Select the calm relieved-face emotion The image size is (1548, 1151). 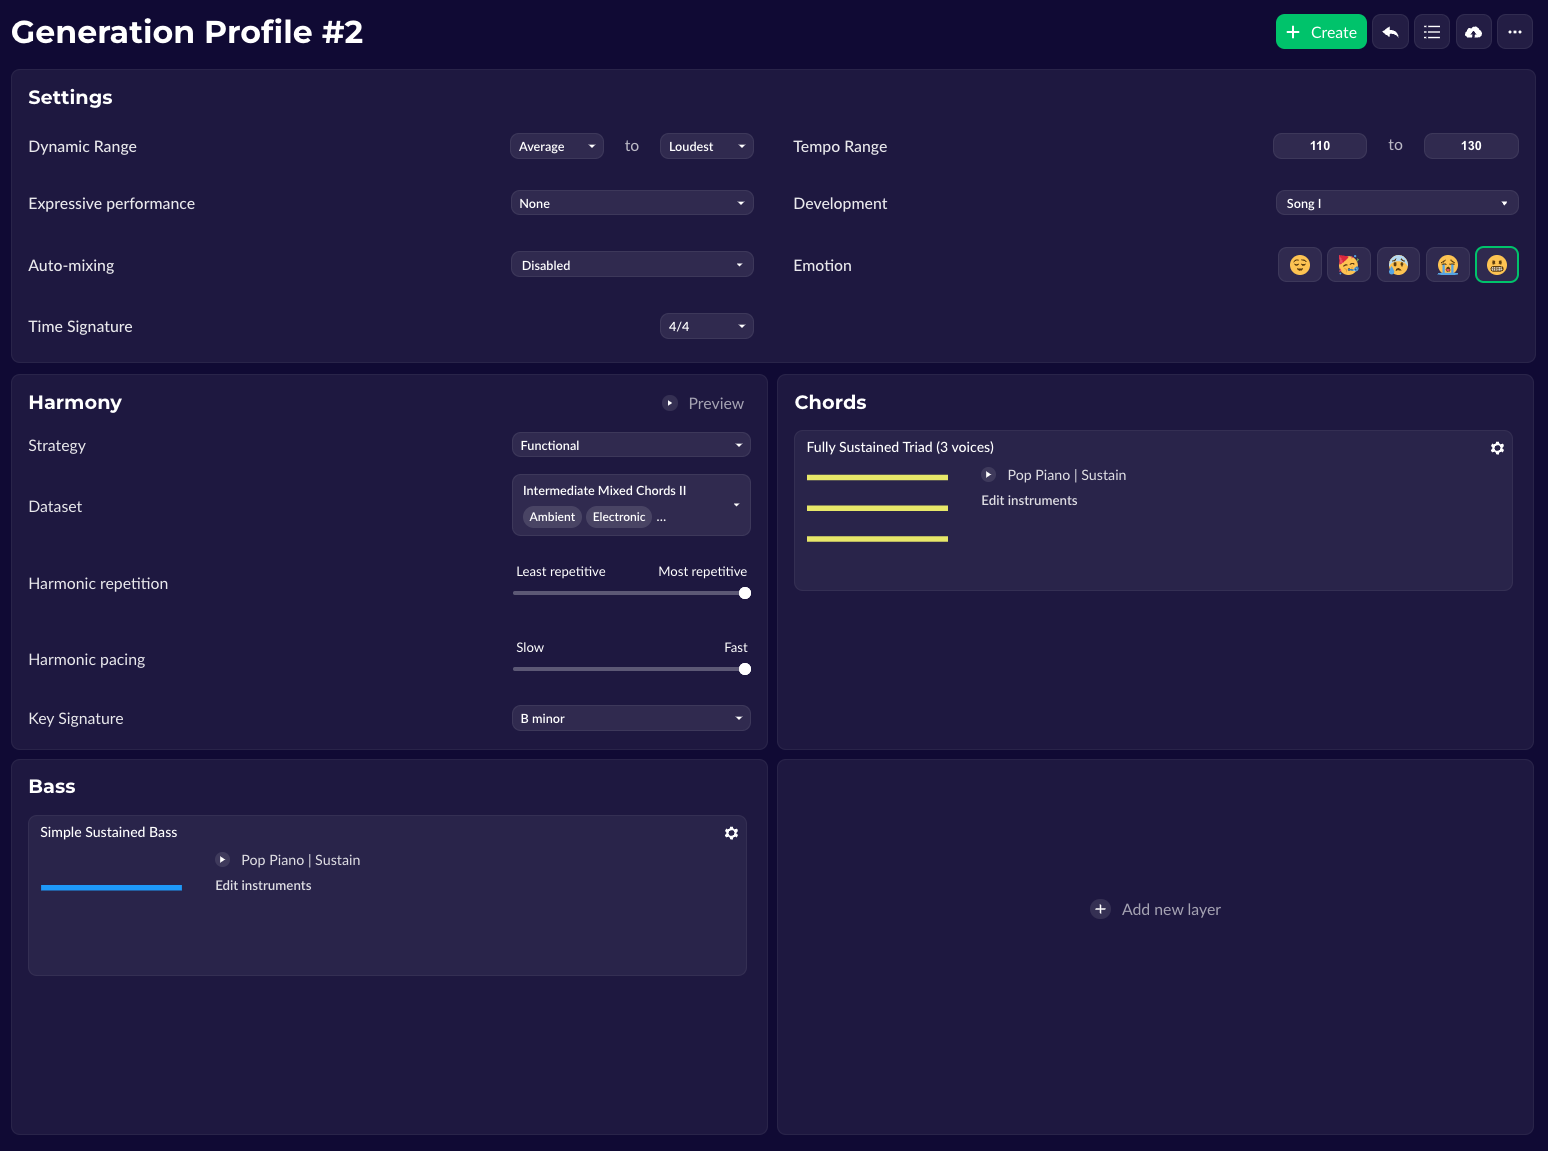[1300, 265]
